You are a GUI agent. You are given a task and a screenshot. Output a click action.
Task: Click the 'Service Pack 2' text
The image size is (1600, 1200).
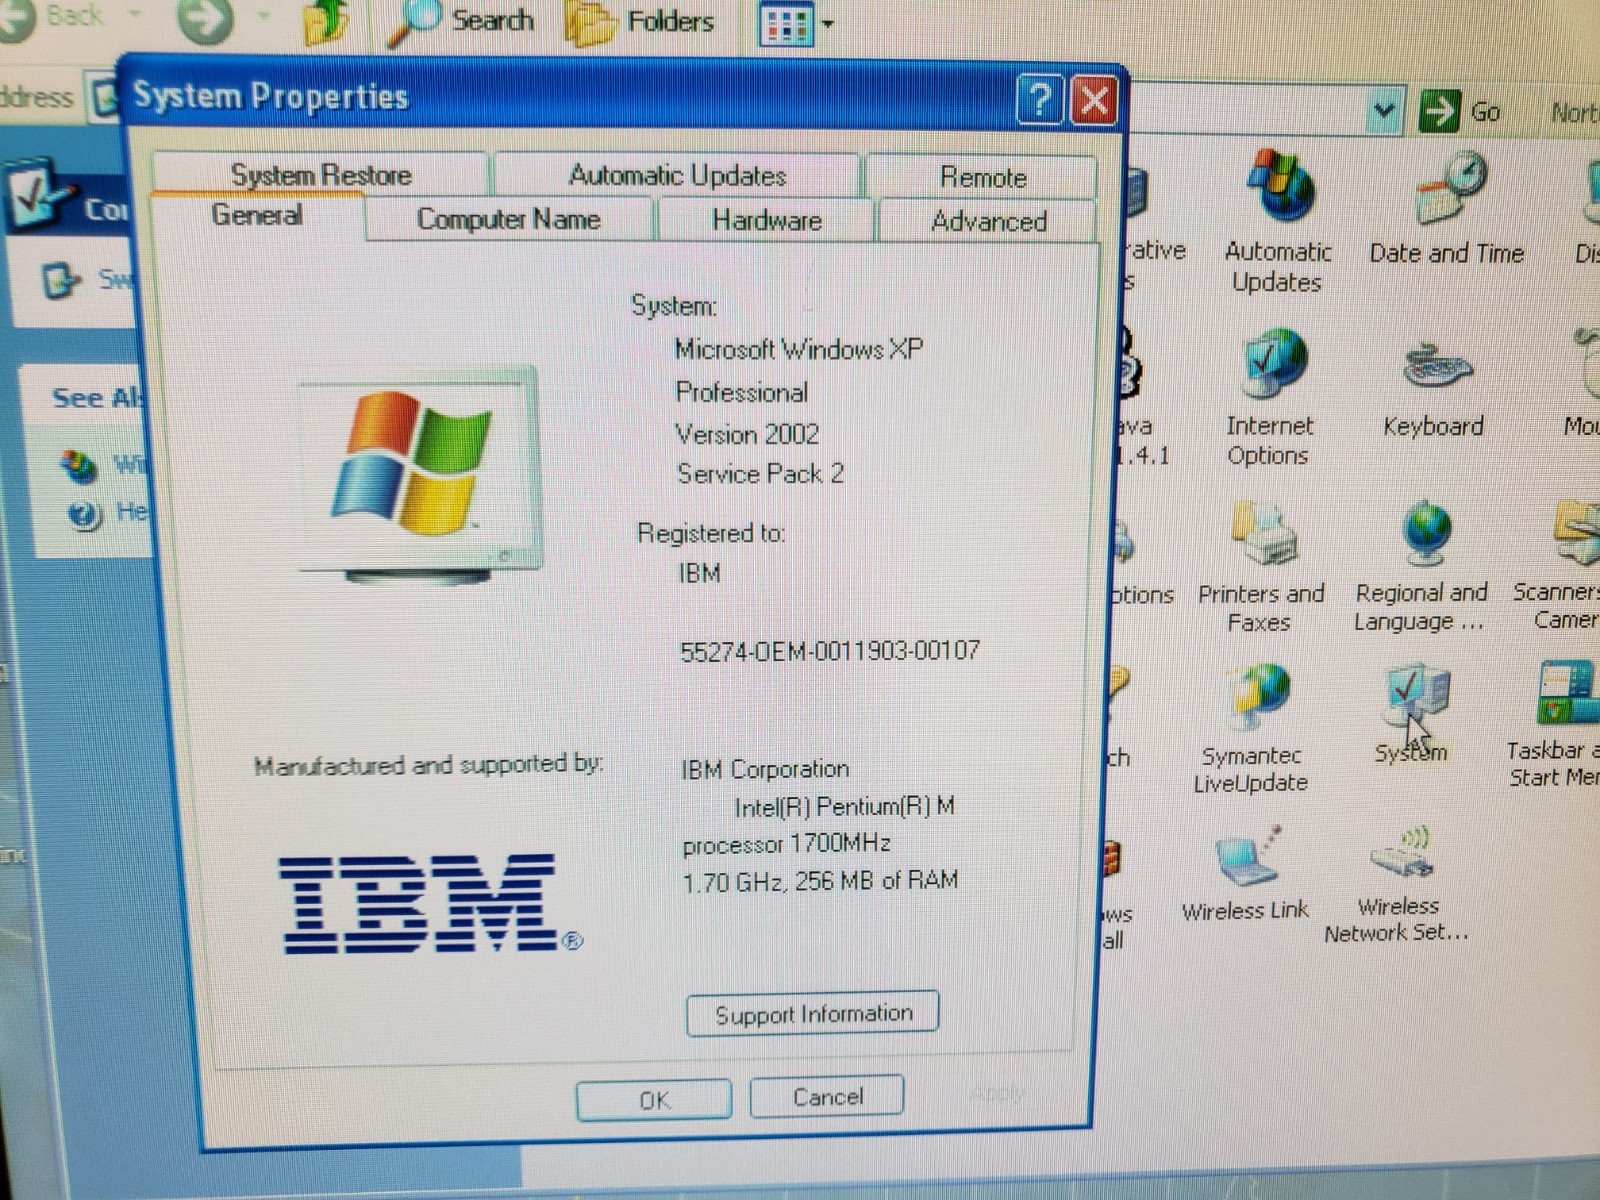(760, 473)
